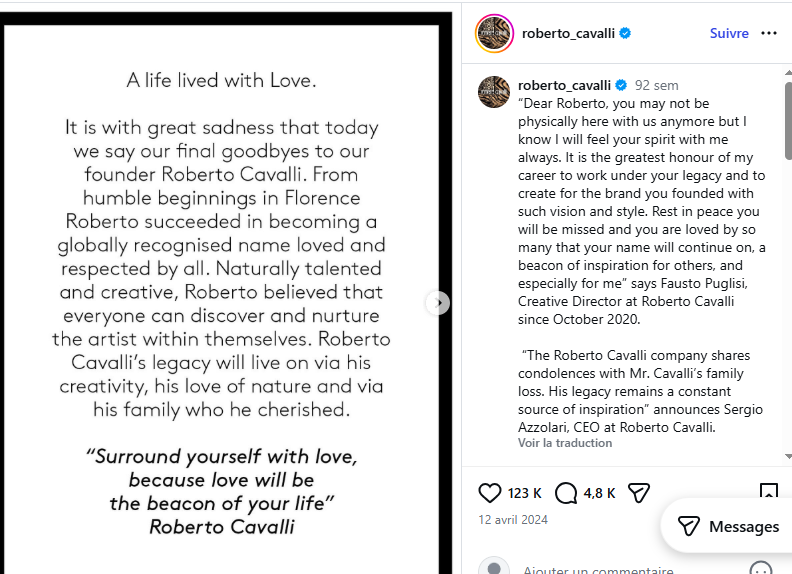Share the post via the paper plane icon
This screenshot has width=792, height=574.
(639, 493)
